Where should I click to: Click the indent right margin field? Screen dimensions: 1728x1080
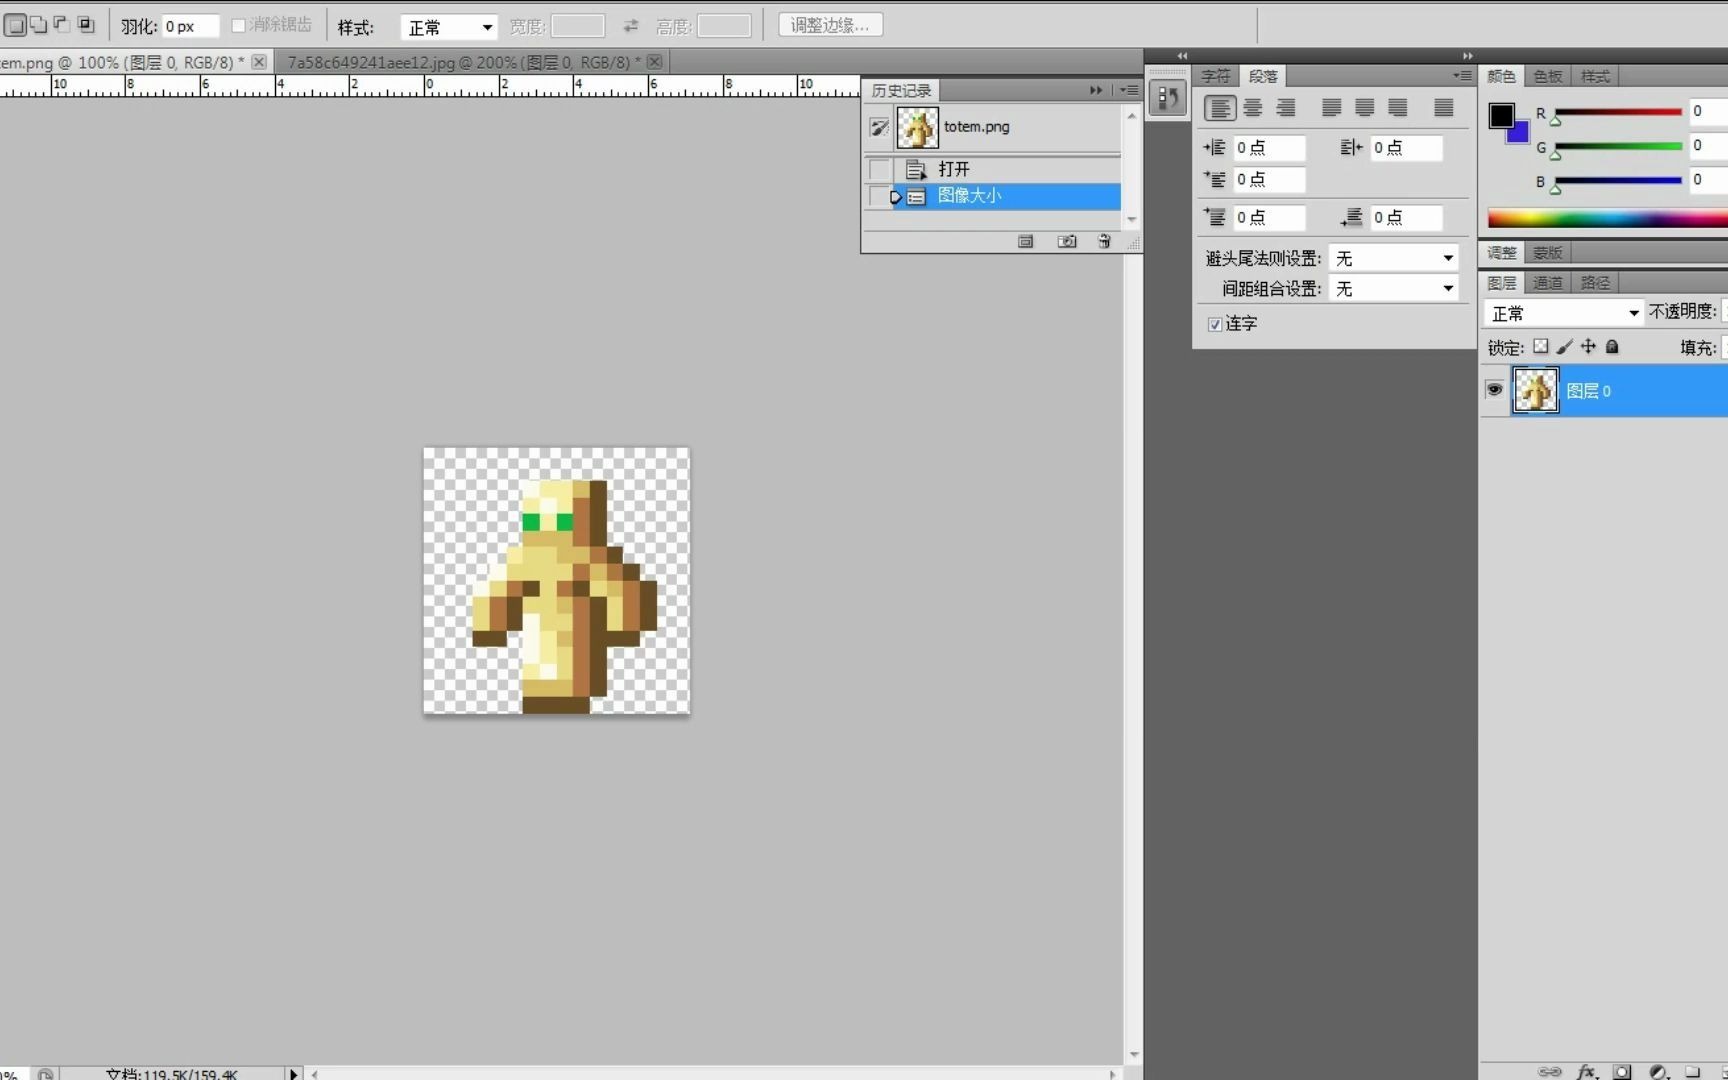1405,148
